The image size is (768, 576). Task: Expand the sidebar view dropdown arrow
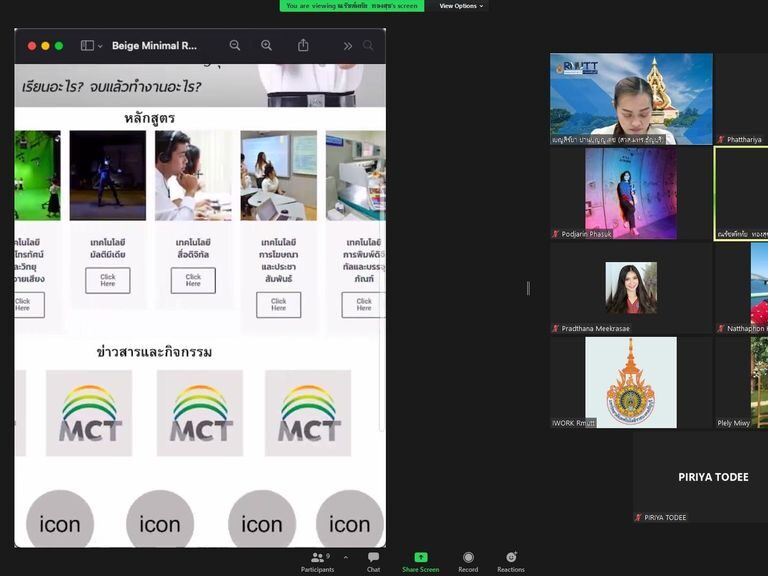(100, 46)
